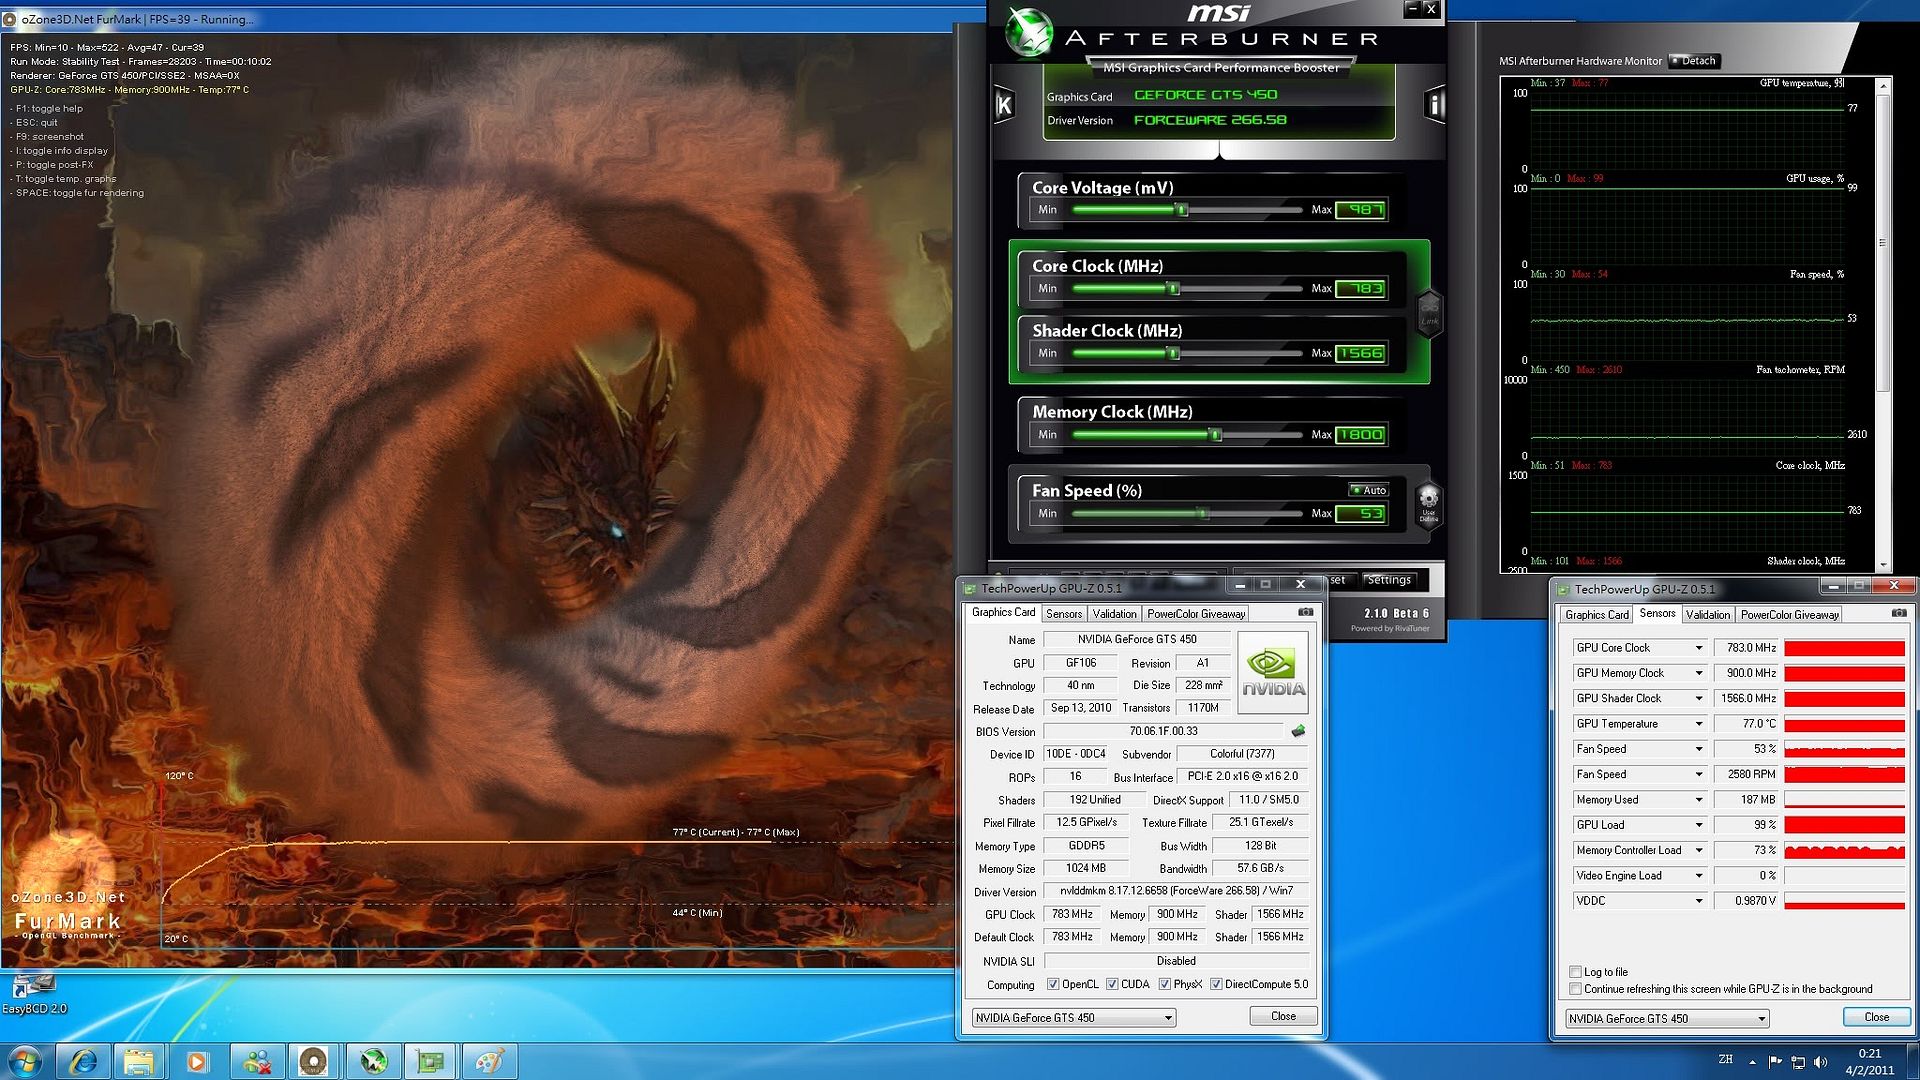This screenshot has width=1920, height=1080.
Task: Switch to Graphics Card tab in Sensors window
Action: [x=1597, y=615]
